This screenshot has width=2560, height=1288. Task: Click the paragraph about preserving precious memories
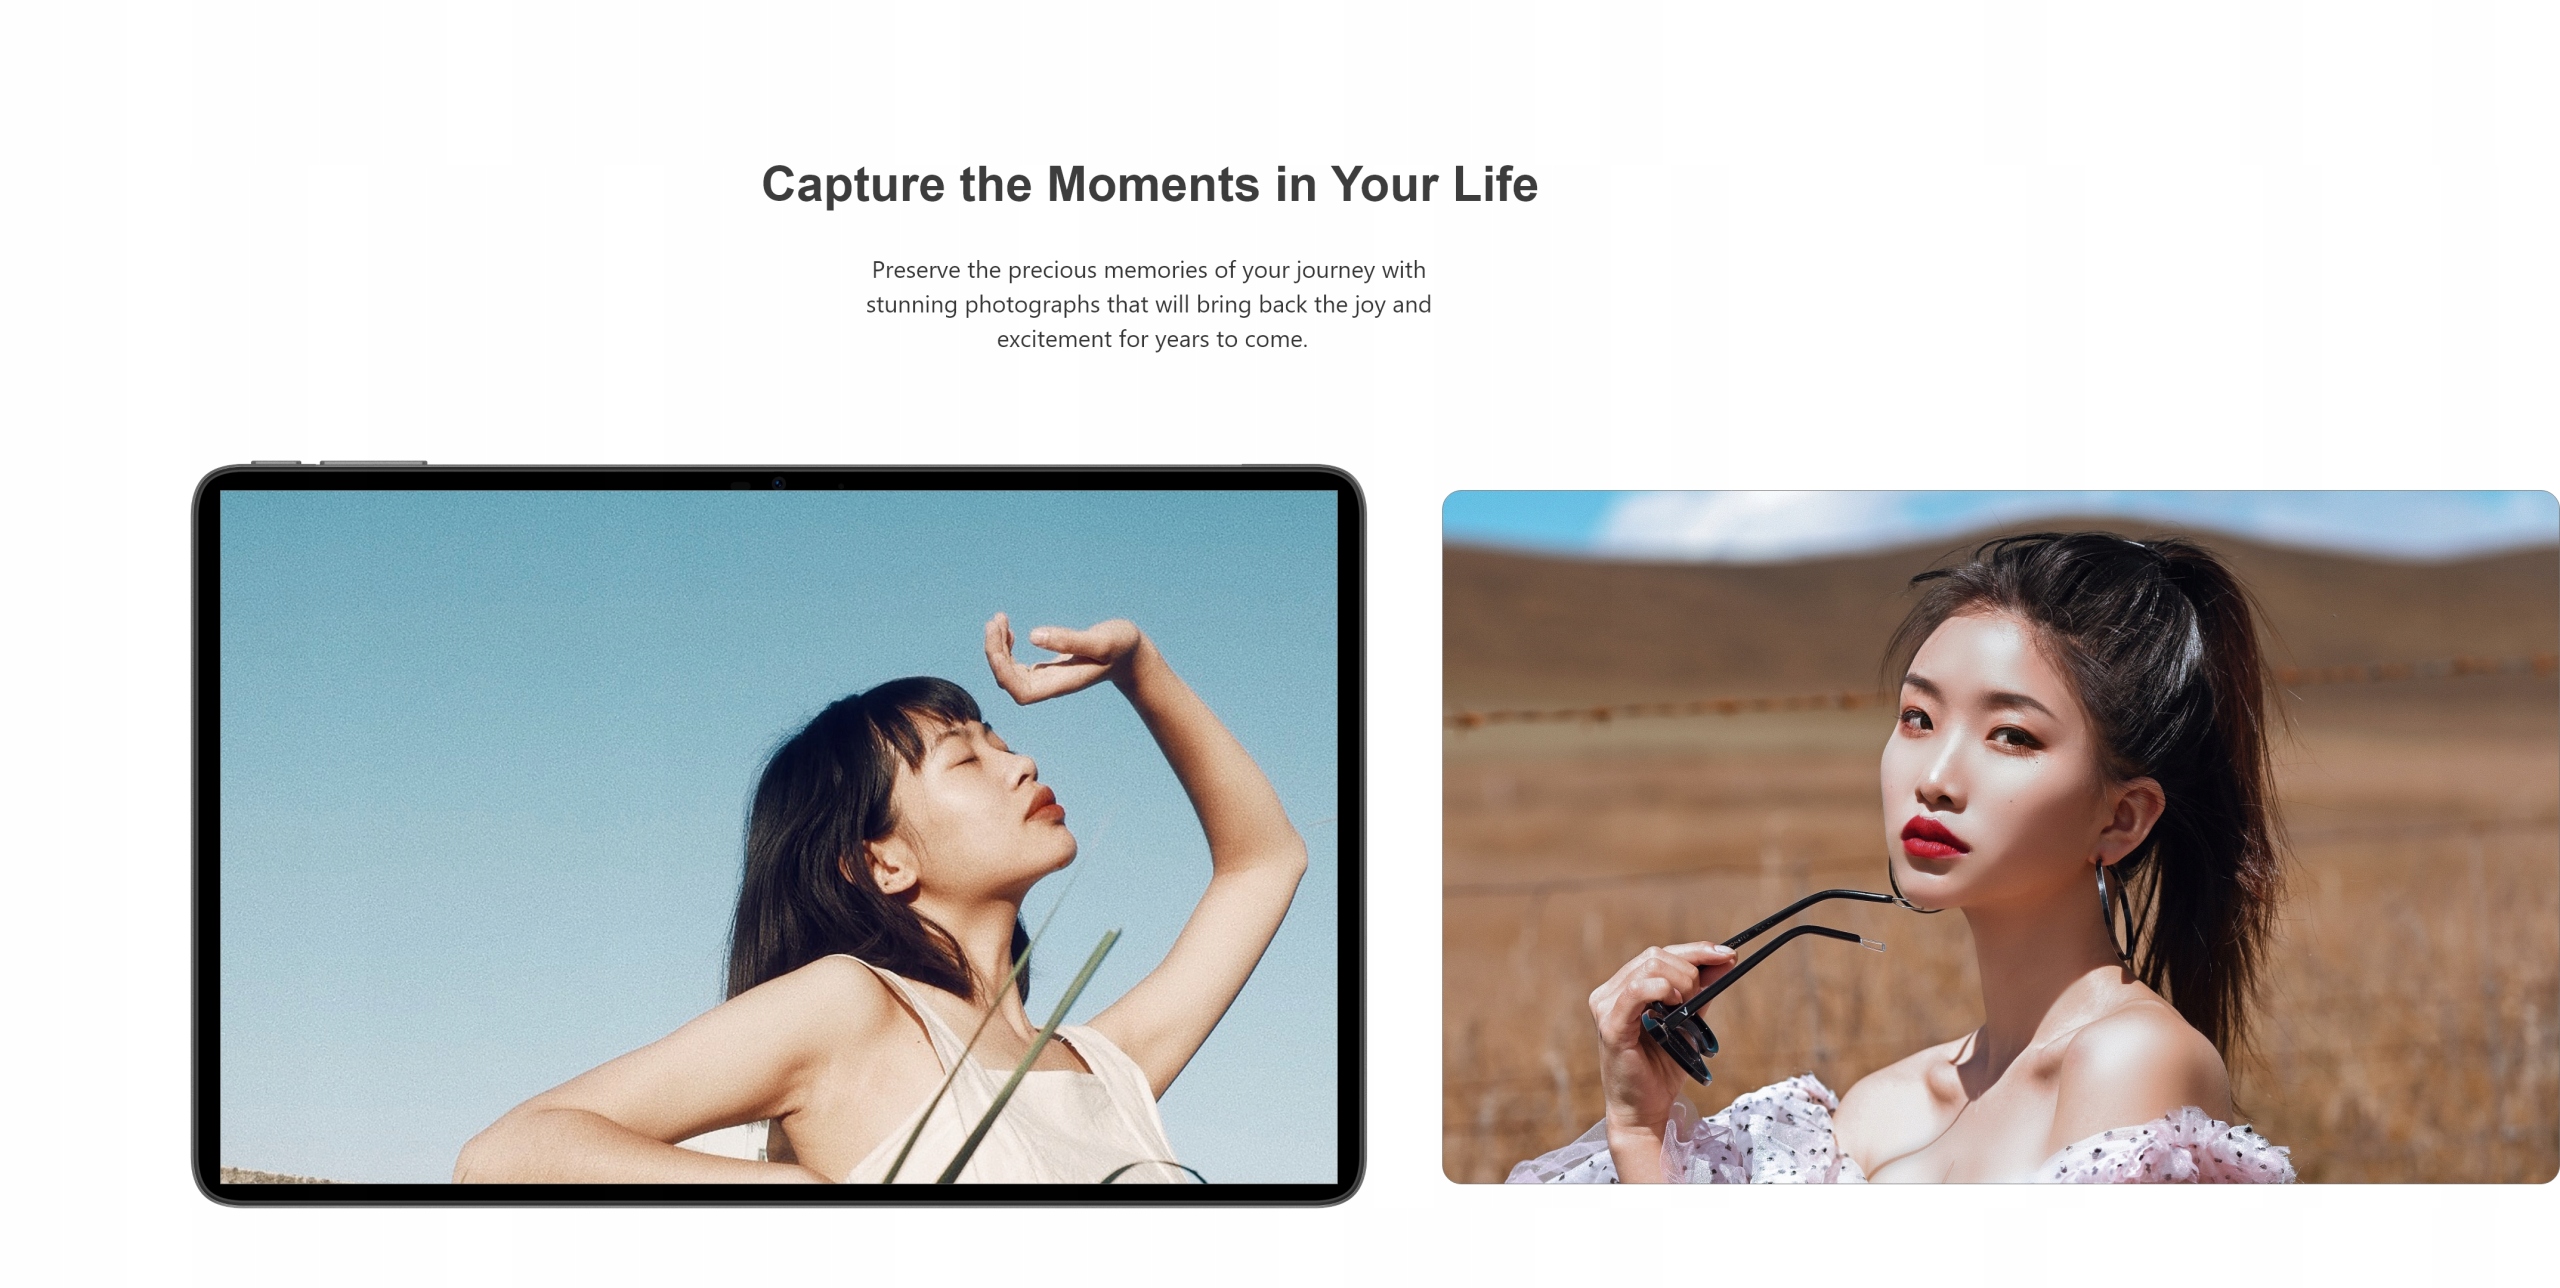tap(1150, 304)
